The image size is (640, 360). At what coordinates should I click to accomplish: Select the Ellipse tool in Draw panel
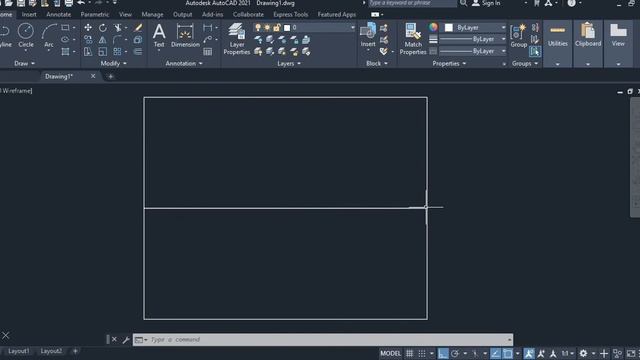coord(65,40)
